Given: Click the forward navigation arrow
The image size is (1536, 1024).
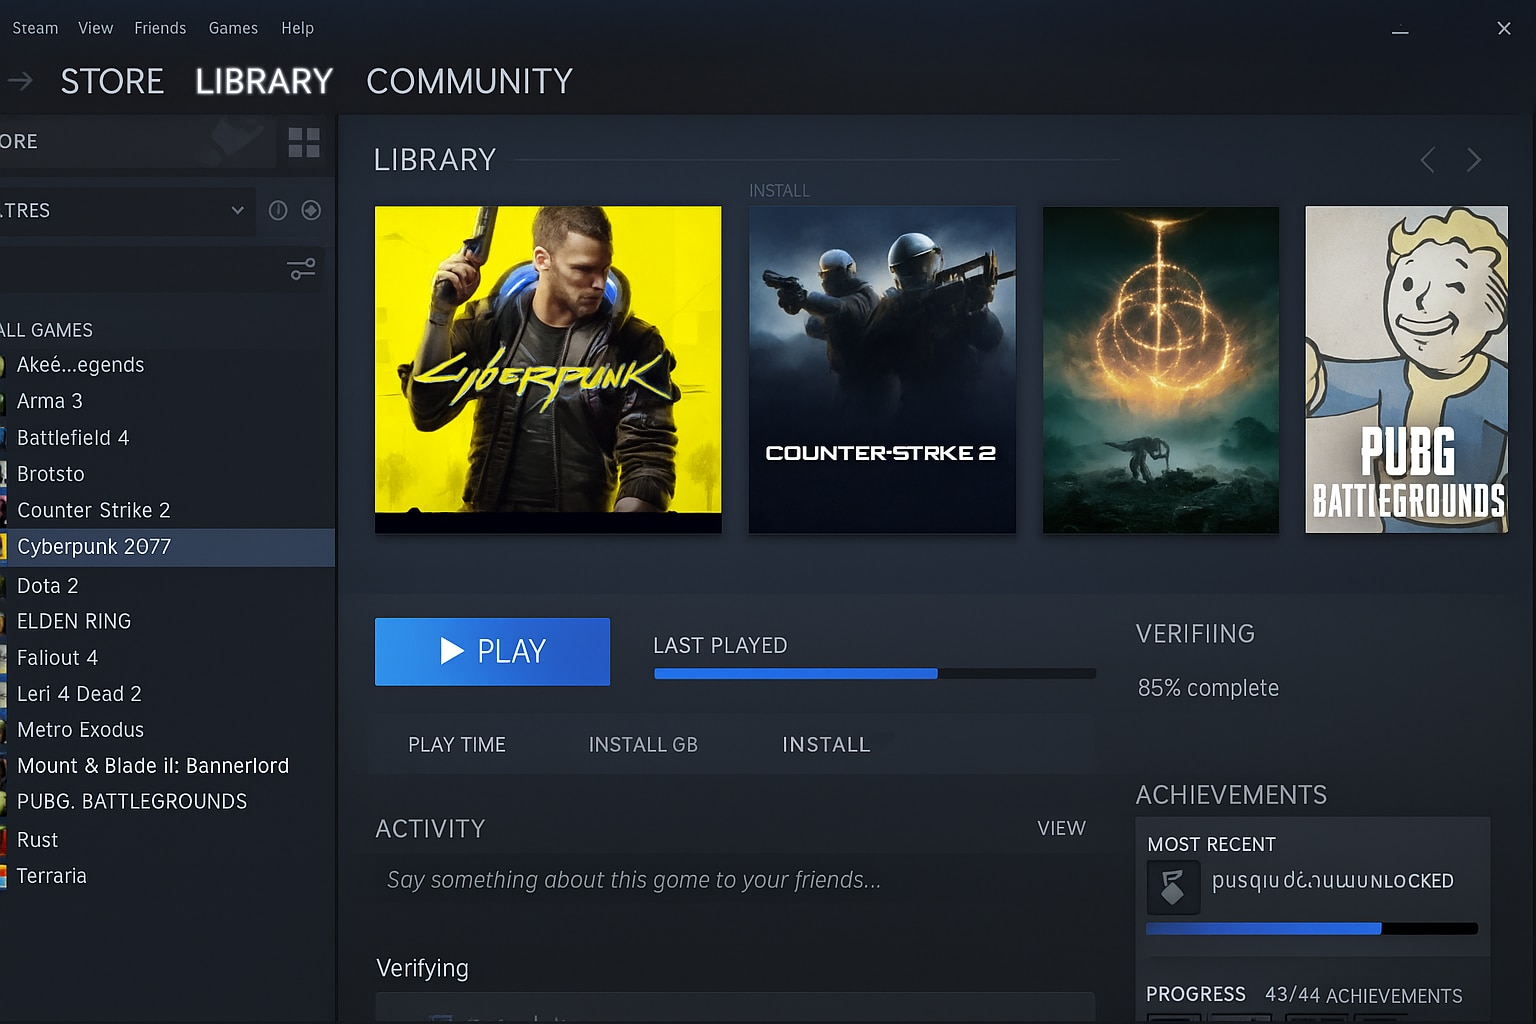Looking at the screenshot, I should tap(20, 81).
